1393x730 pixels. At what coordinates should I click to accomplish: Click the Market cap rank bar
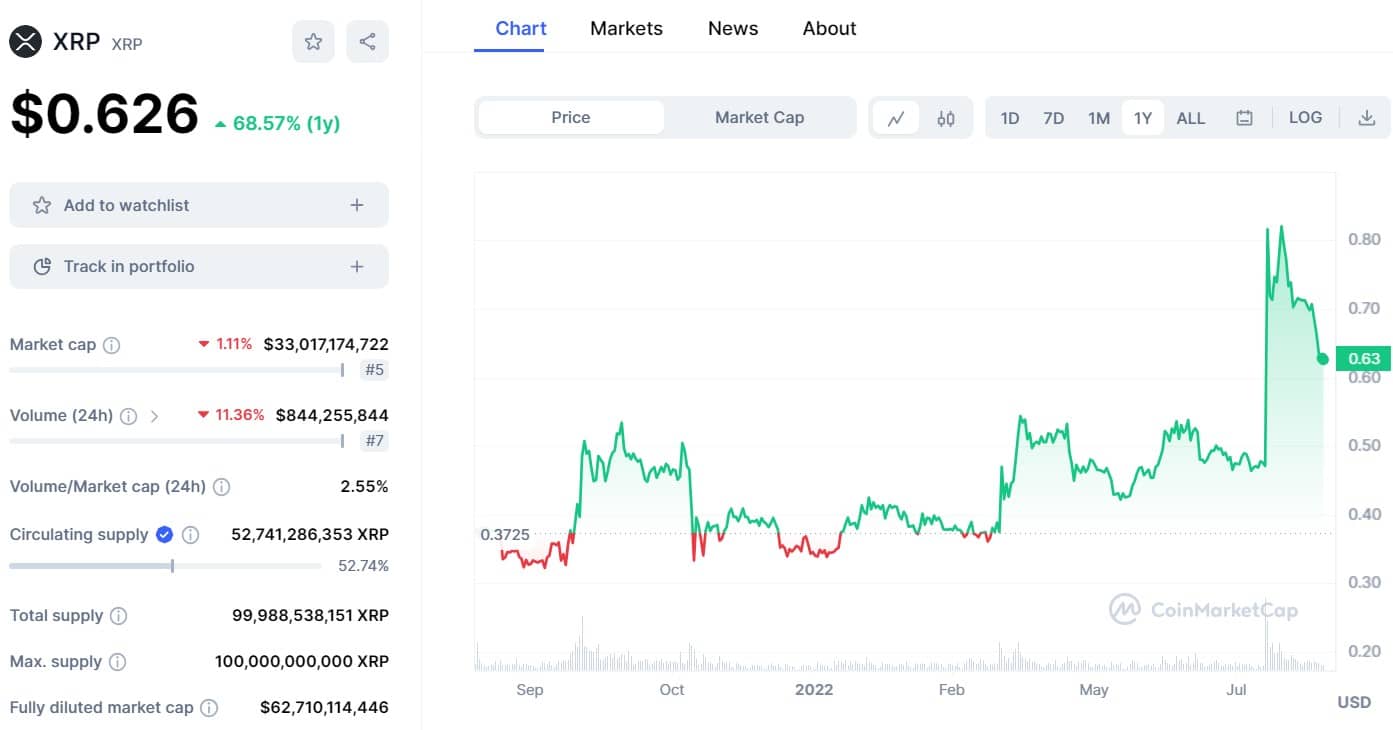click(x=177, y=370)
